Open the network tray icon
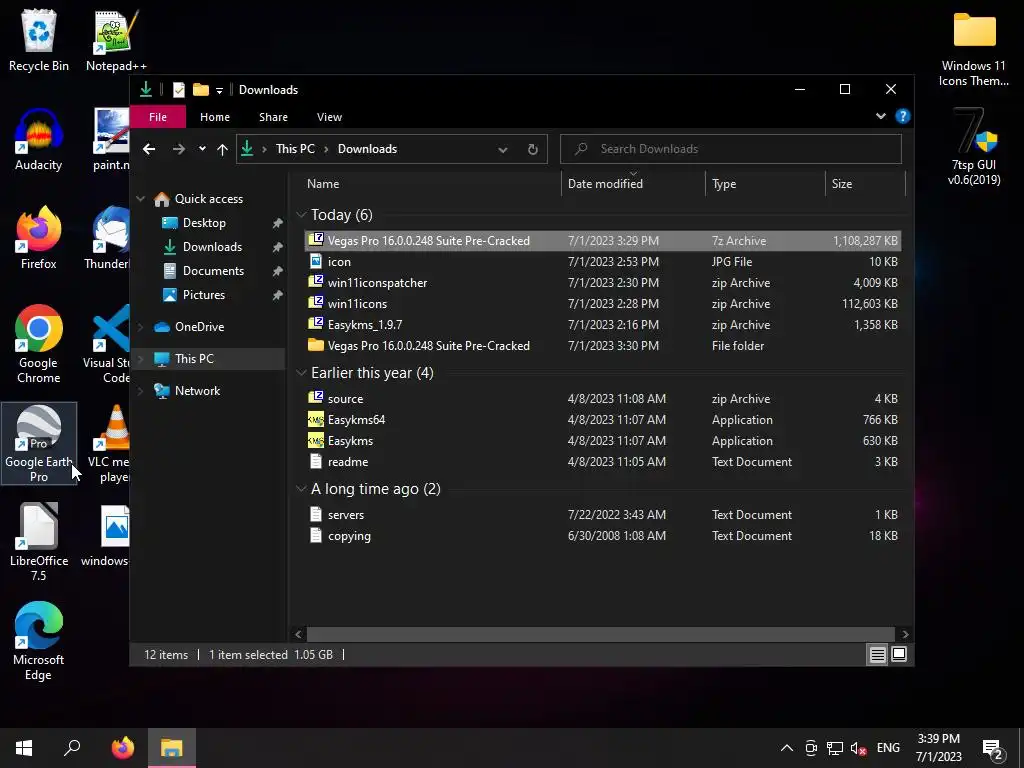1024x768 pixels. 835,748
